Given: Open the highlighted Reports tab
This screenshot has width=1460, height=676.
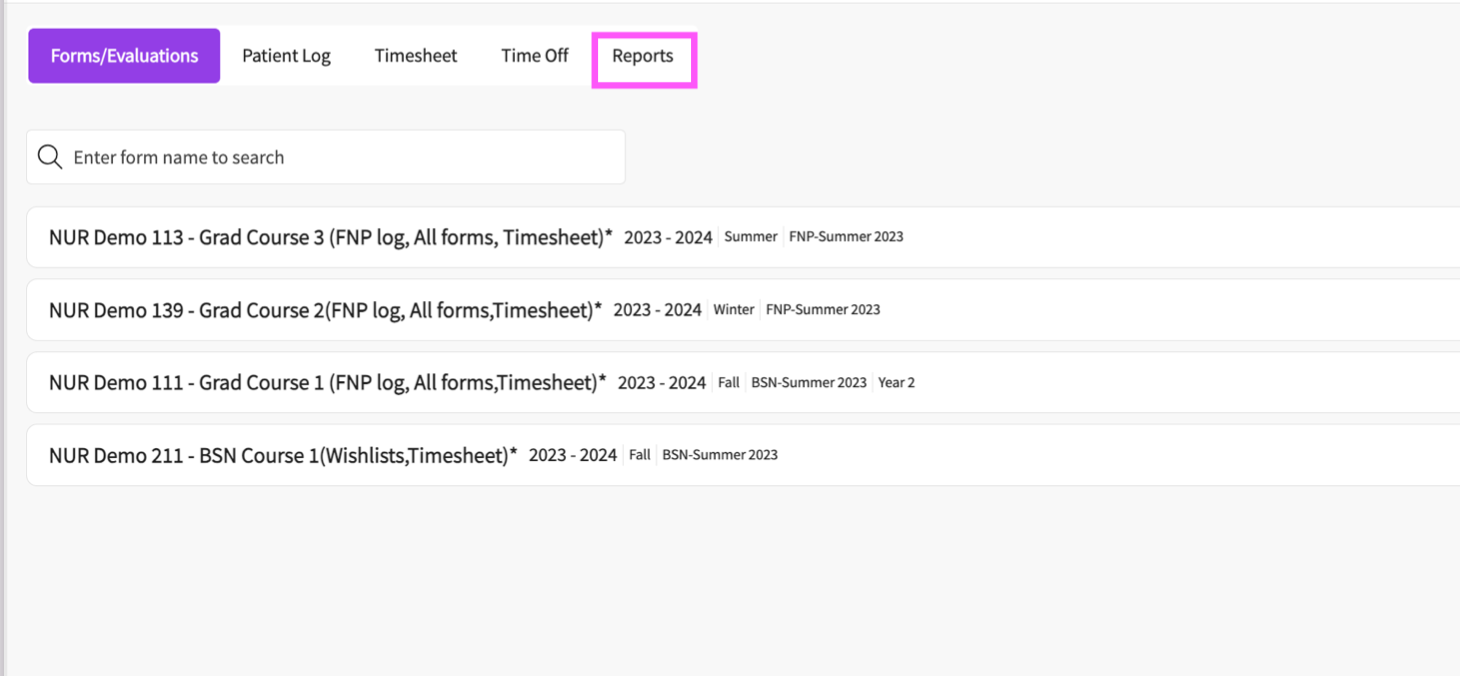Looking at the screenshot, I should (x=643, y=56).
